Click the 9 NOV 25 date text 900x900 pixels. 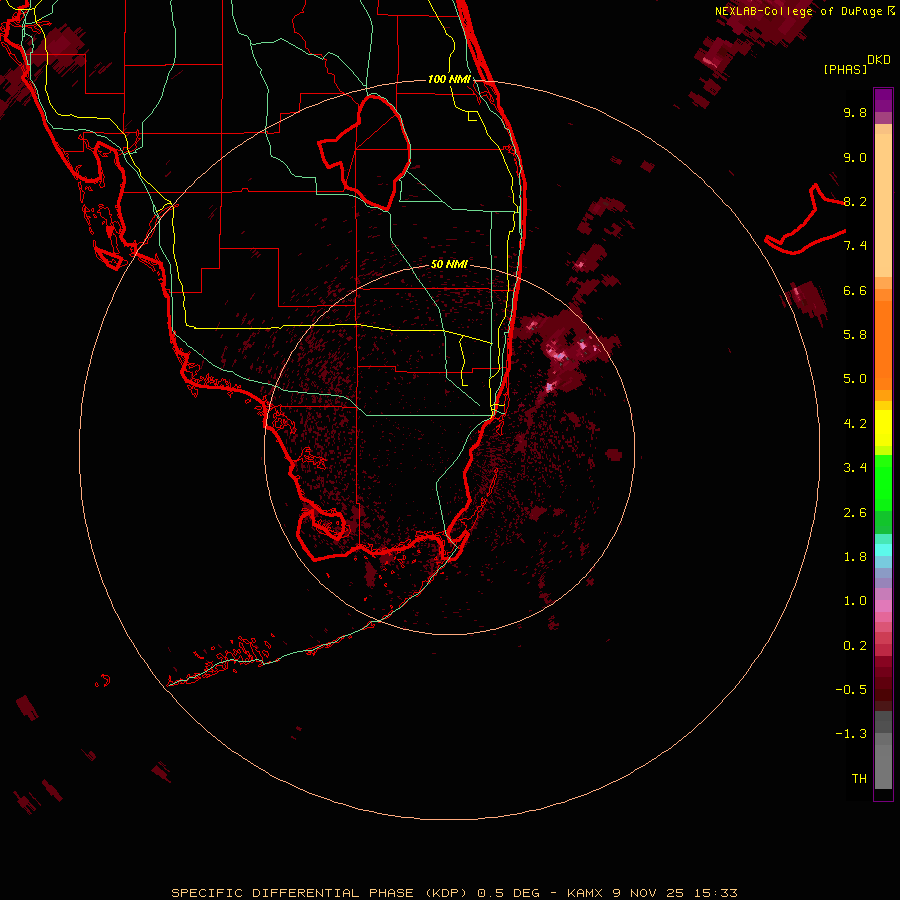648,893
